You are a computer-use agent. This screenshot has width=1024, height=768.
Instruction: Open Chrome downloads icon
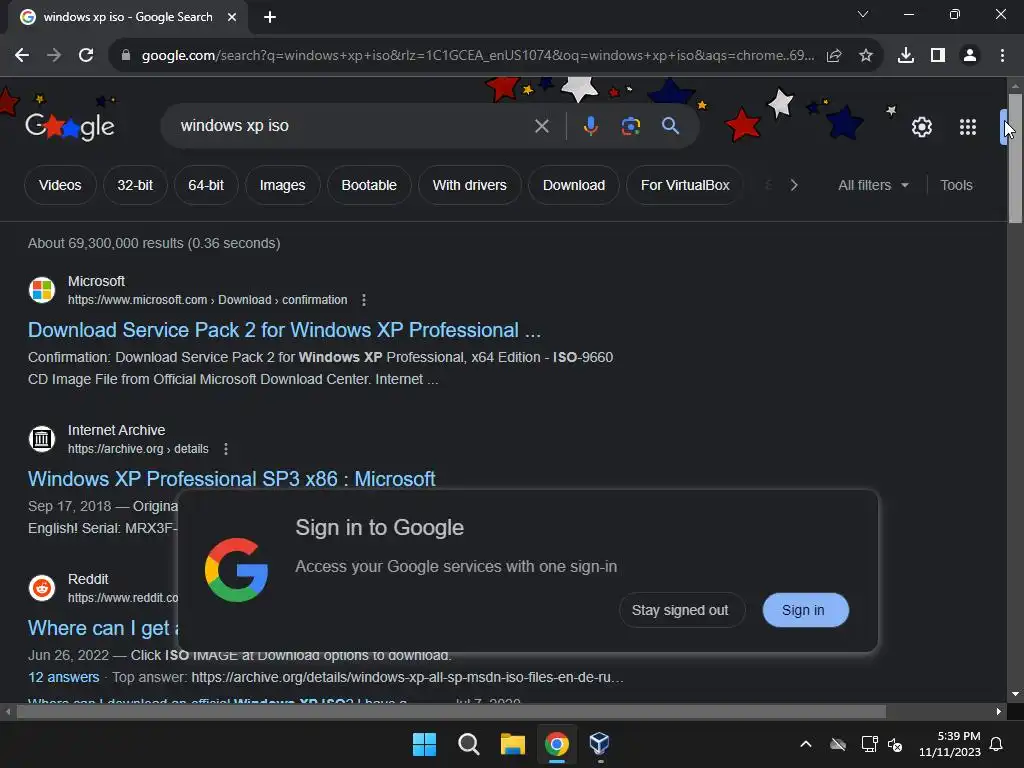[x=906, y=56]
